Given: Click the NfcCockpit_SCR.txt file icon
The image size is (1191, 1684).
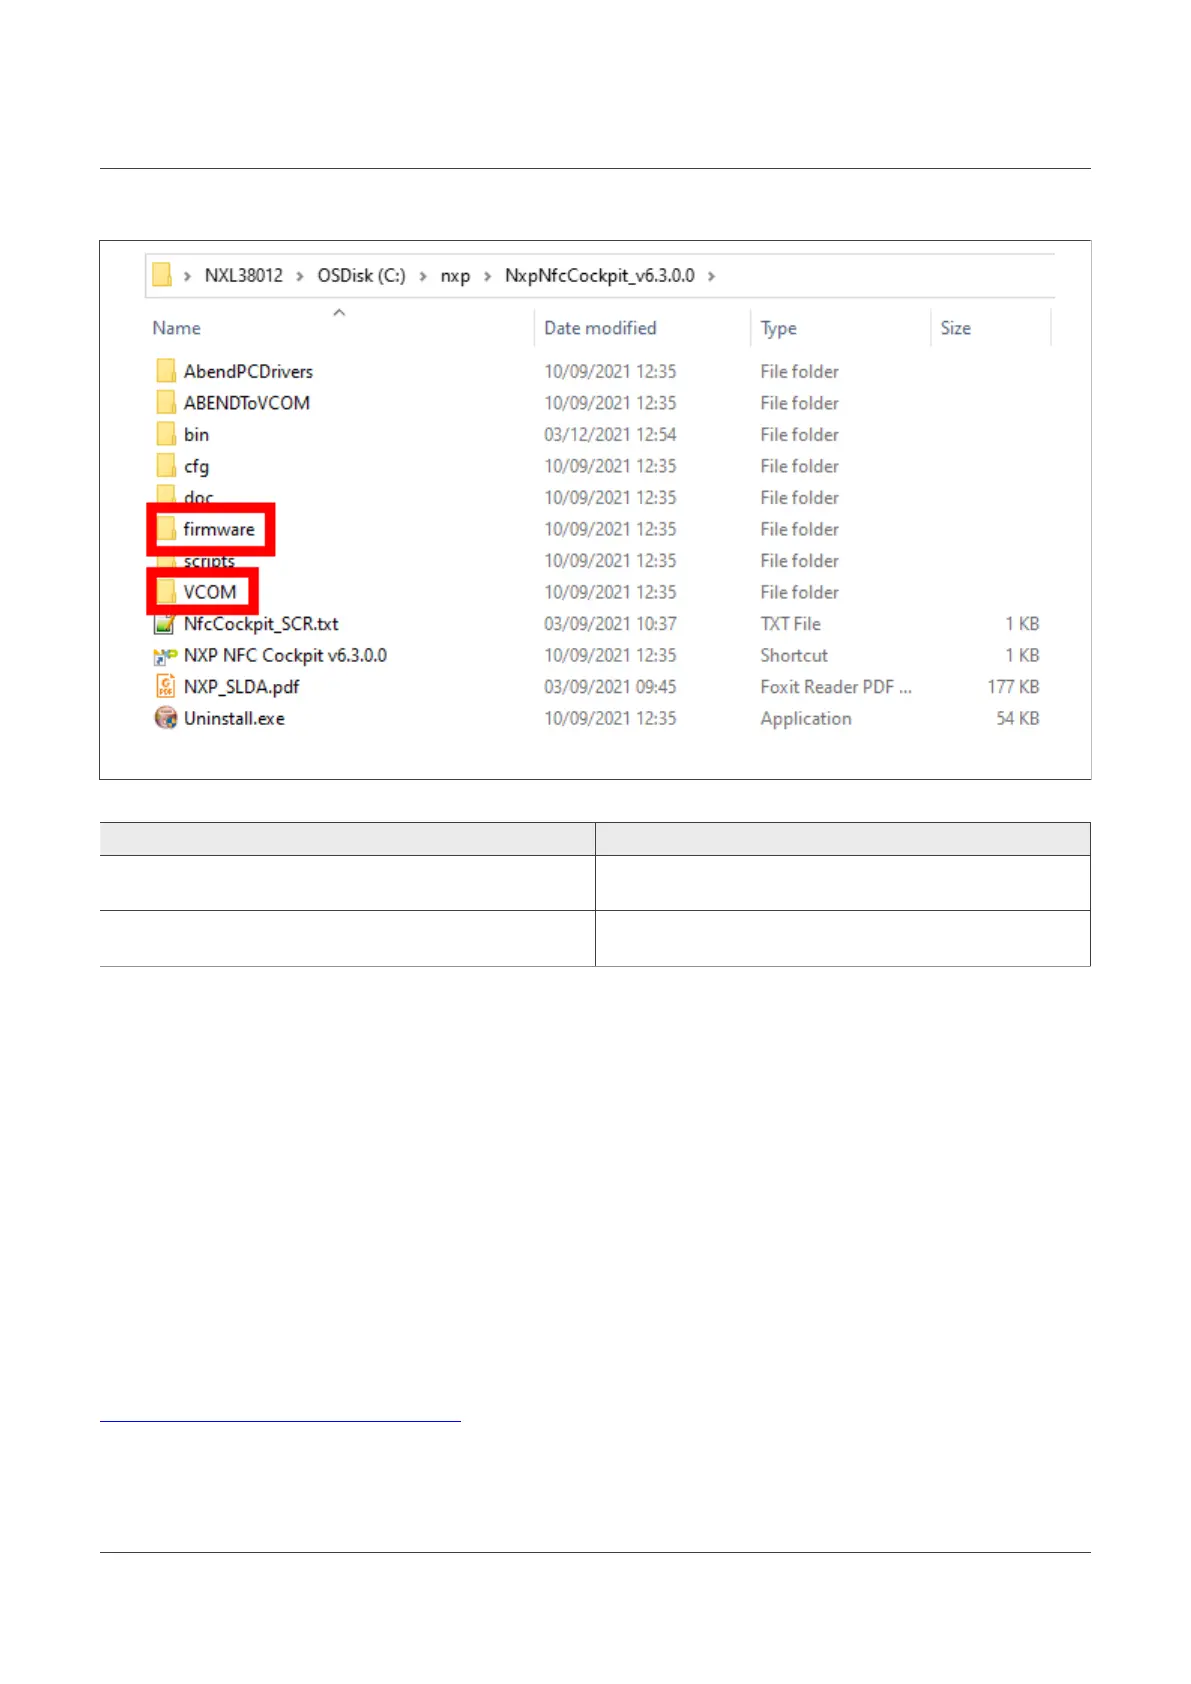Looking at the screenshot, I should coord(165,624).
